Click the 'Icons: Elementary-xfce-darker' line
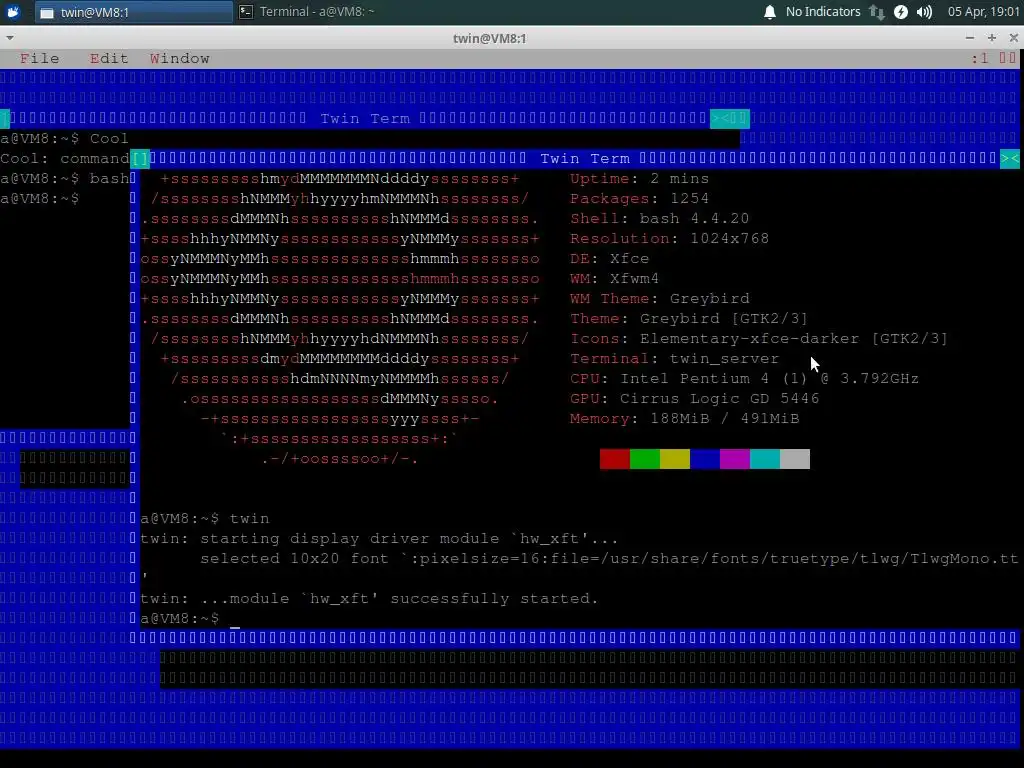 759,339
